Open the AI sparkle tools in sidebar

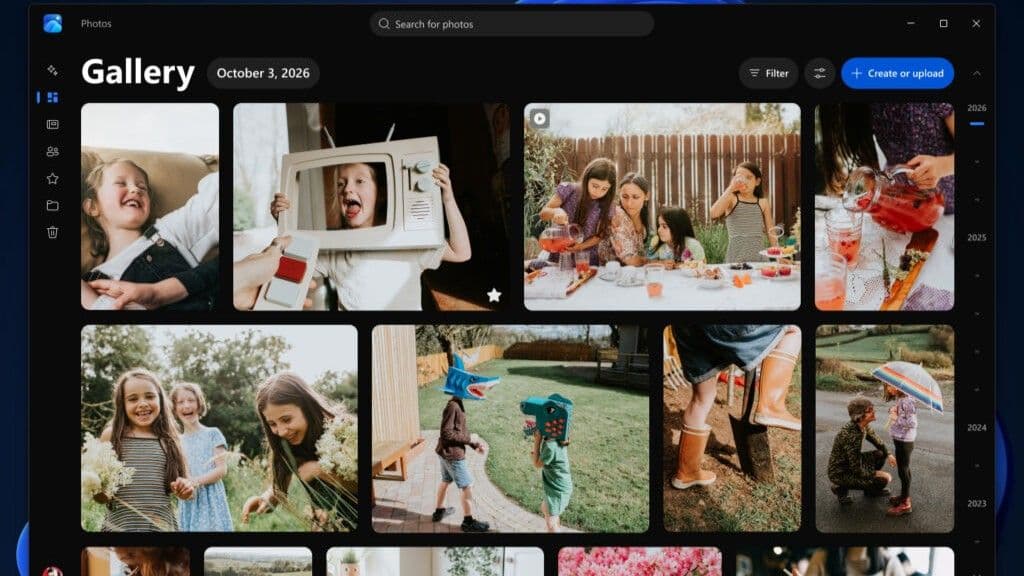point(52,70)
